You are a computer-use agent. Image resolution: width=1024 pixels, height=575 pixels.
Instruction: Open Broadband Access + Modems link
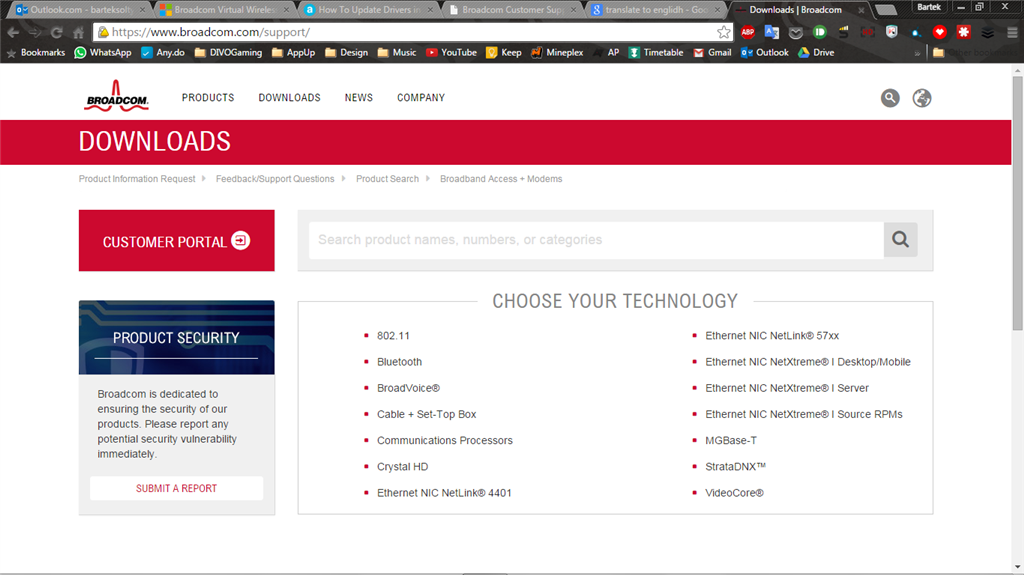click(501, 179)
